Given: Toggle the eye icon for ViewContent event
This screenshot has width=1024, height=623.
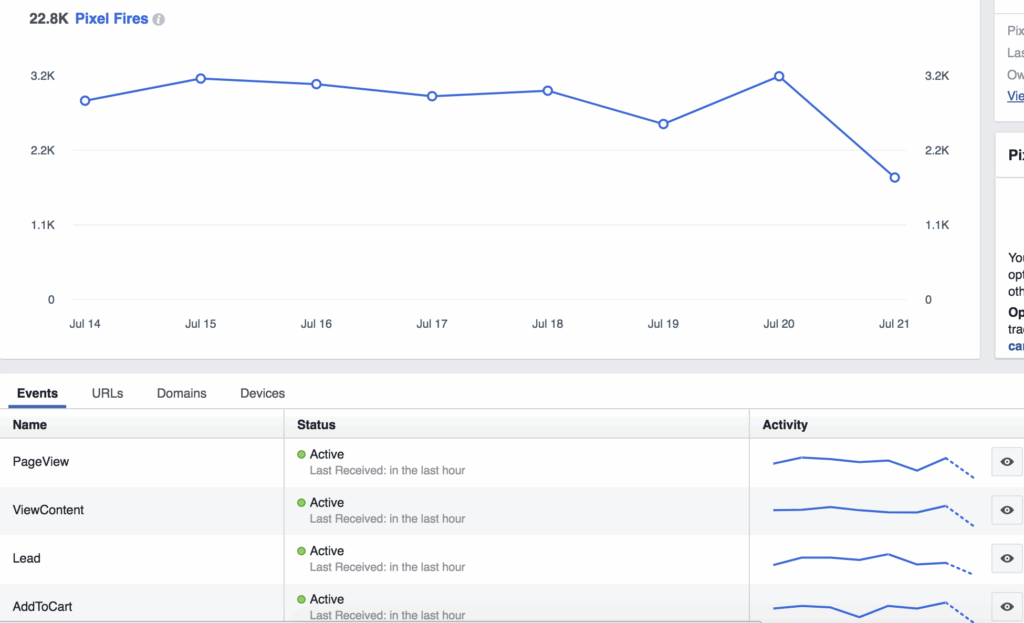Looking at the screenshot, I should (x=1007, y=510).
